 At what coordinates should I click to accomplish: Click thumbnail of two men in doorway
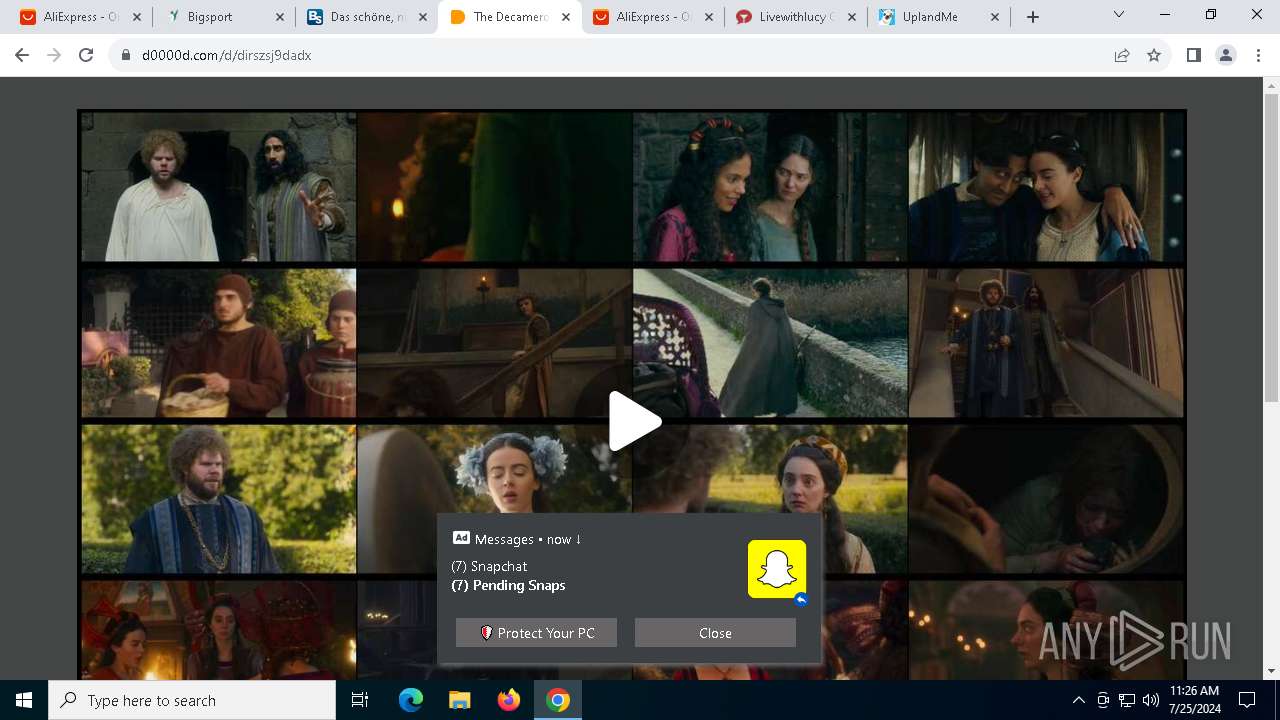click(218, 187)
